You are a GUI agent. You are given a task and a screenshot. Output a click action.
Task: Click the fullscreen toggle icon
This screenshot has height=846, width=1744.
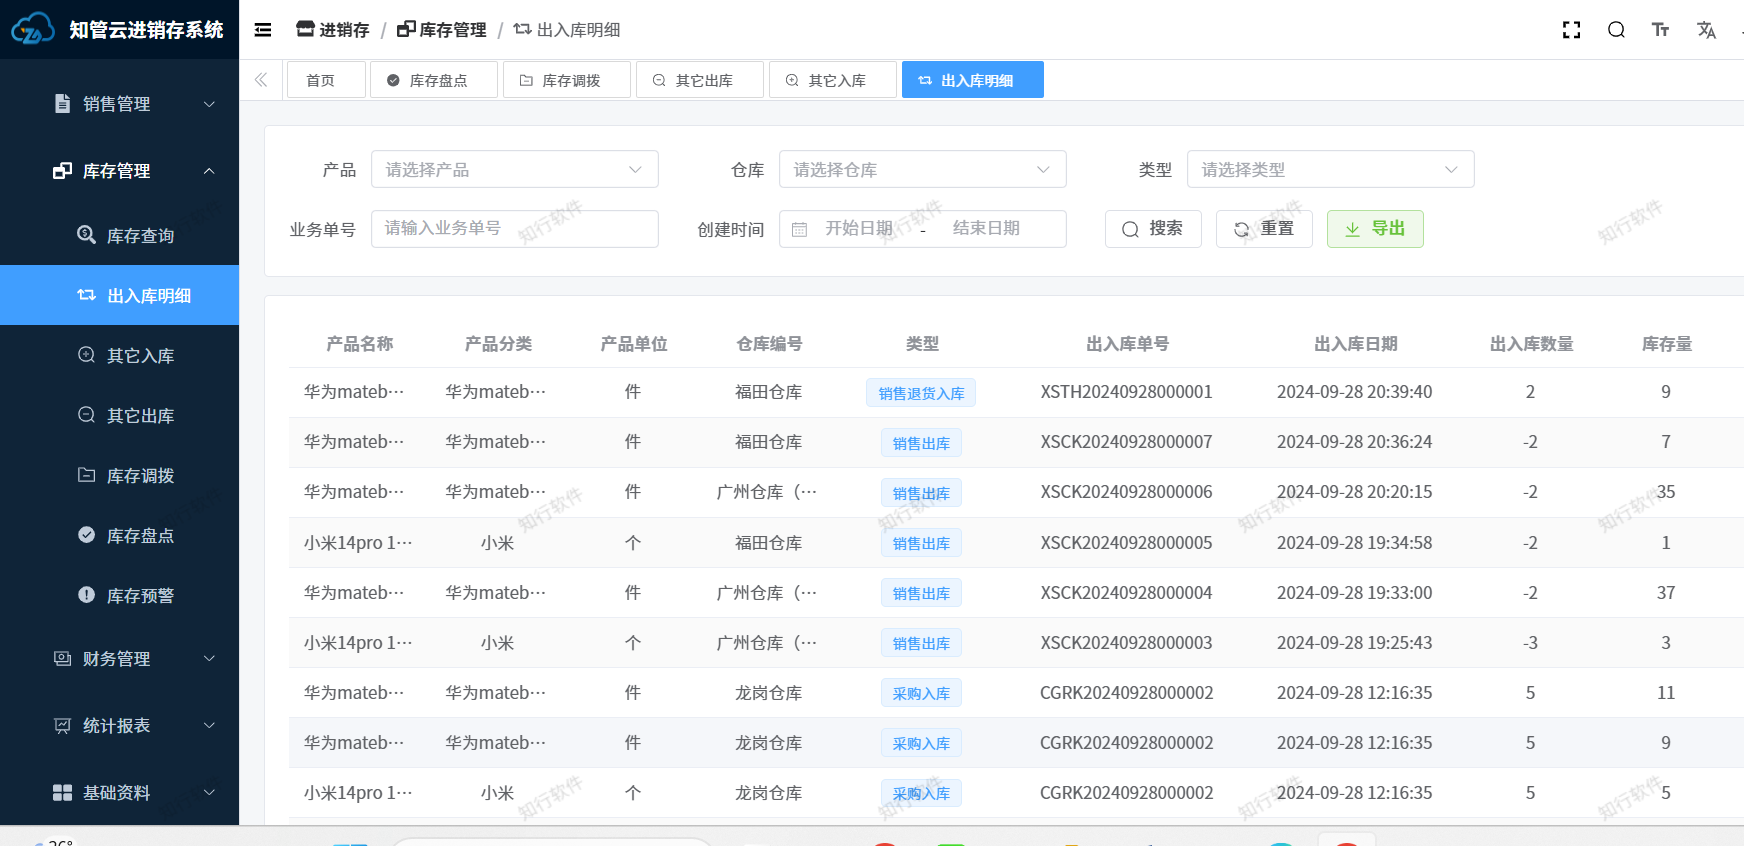coord(1571,30)
